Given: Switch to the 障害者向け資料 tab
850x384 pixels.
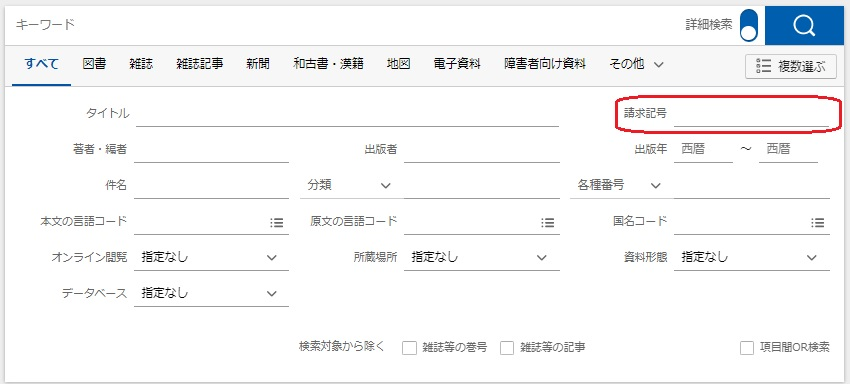Looking at the screenshot, I should point(545,64).
